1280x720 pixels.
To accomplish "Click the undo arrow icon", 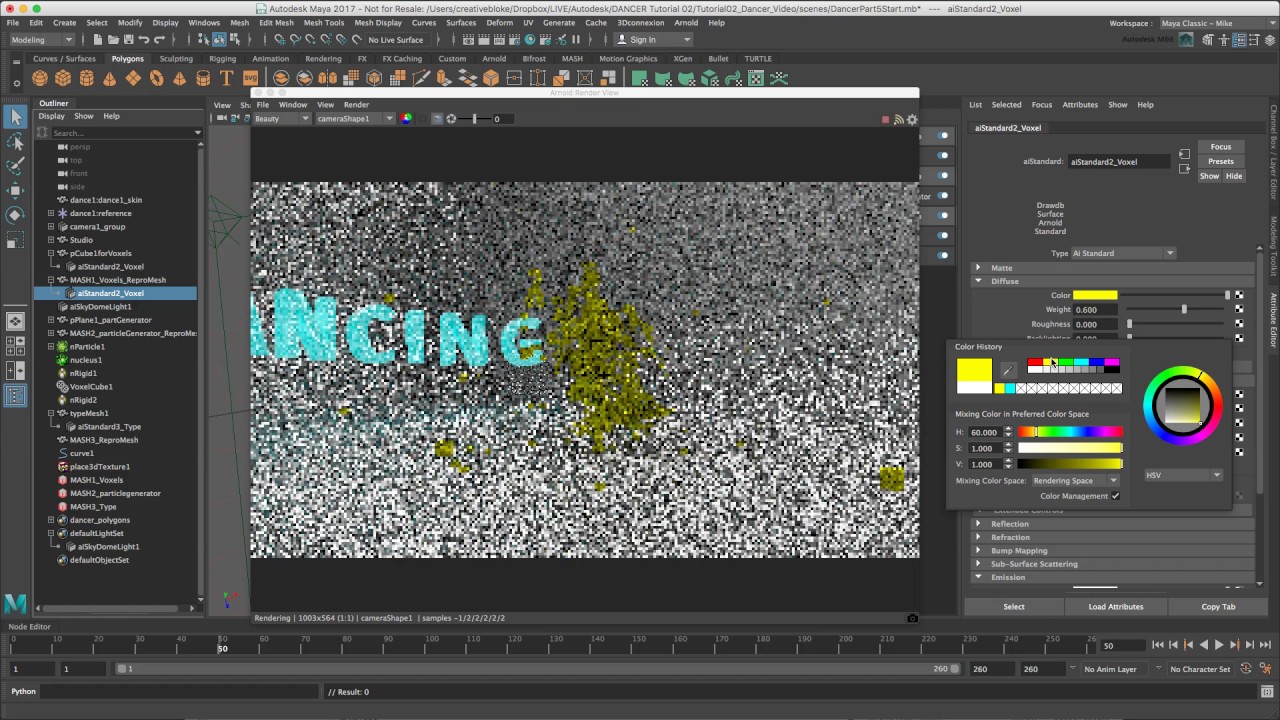I will 143,39.
